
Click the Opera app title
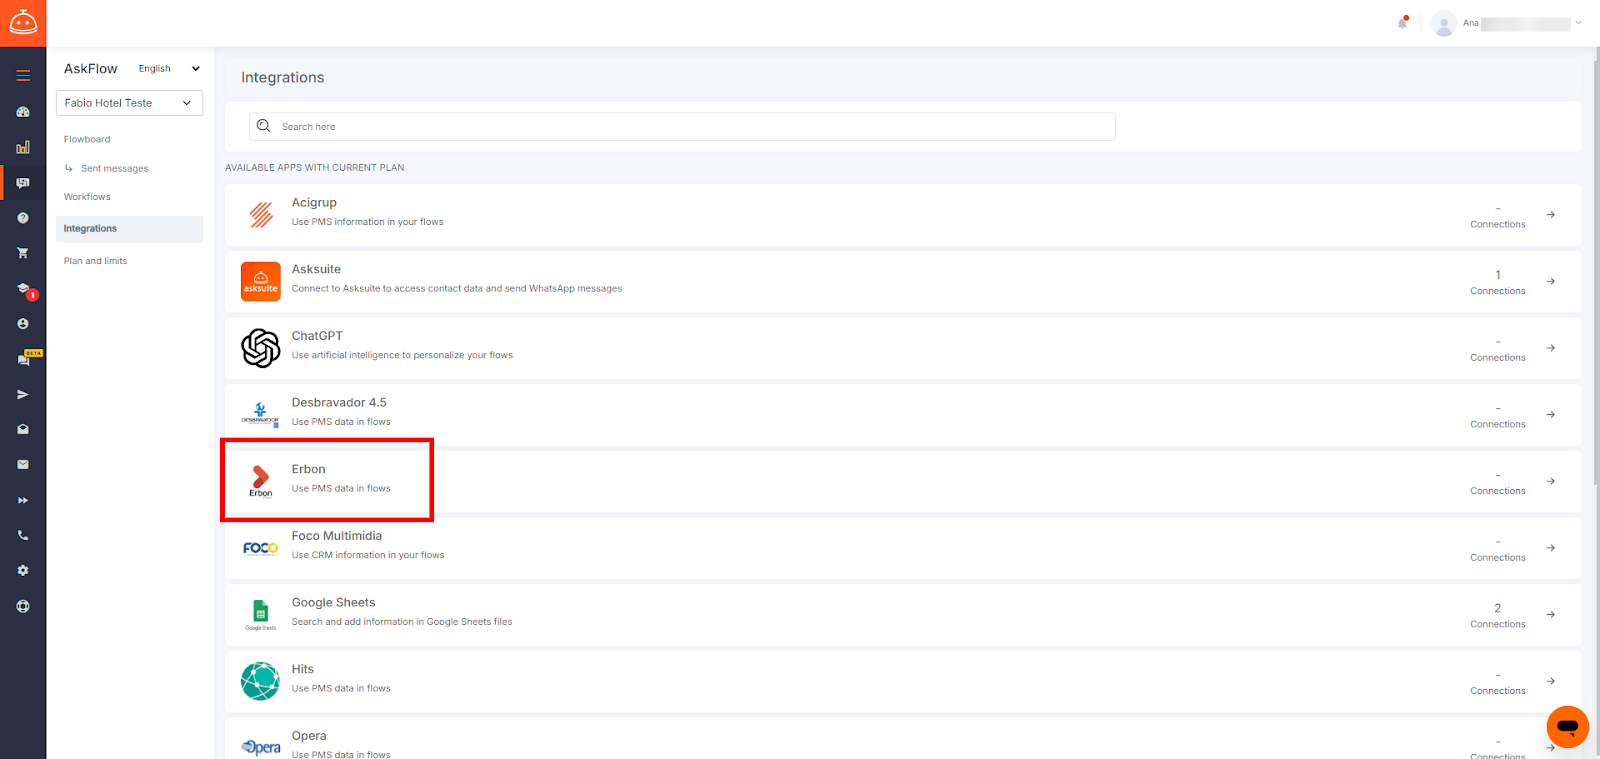[309, 736]
